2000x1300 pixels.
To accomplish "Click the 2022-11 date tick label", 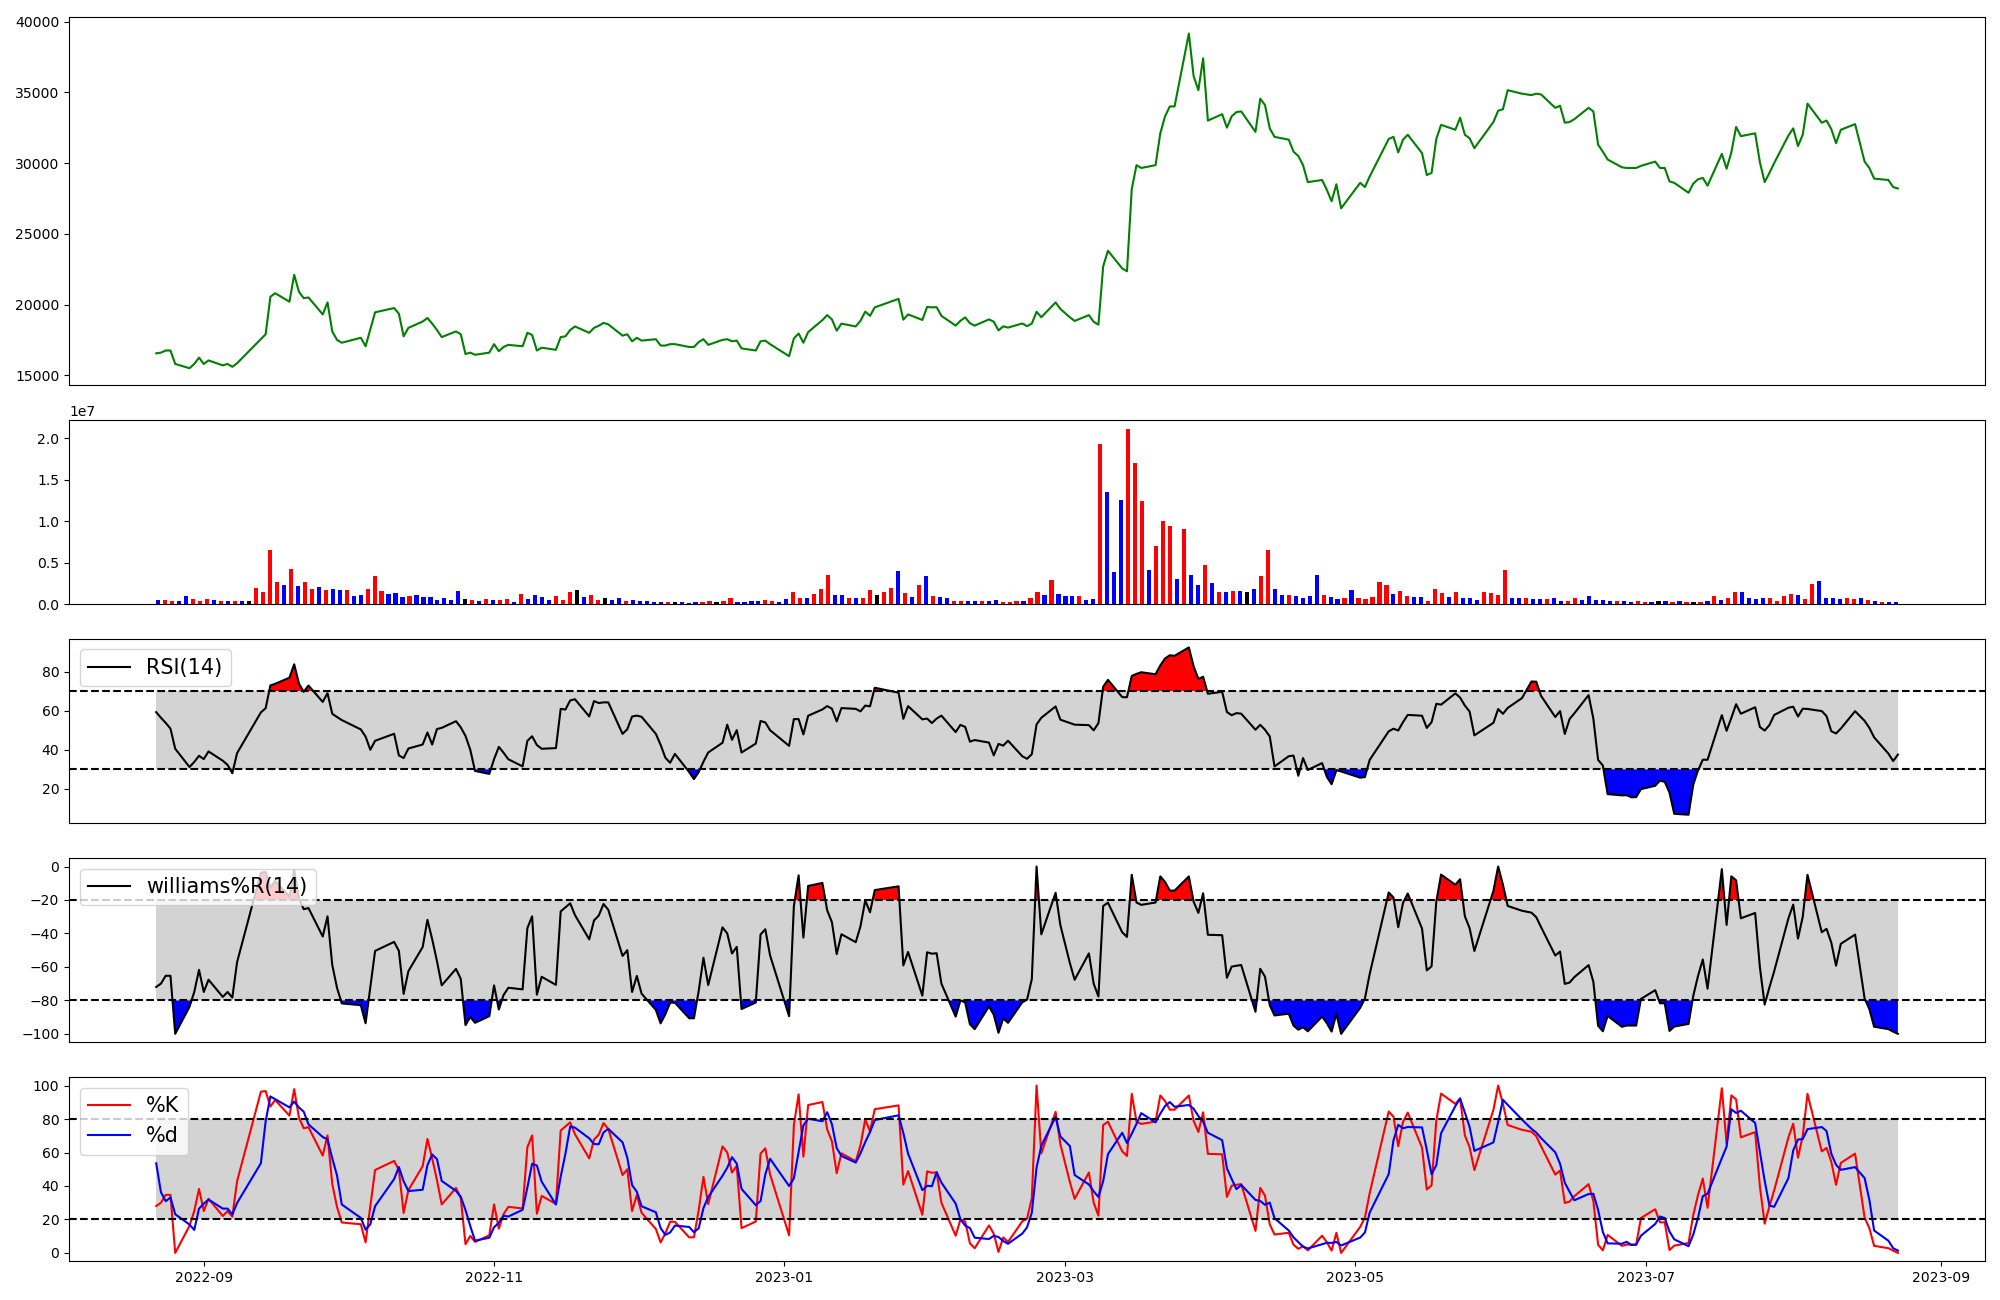I will (494, 1277).
